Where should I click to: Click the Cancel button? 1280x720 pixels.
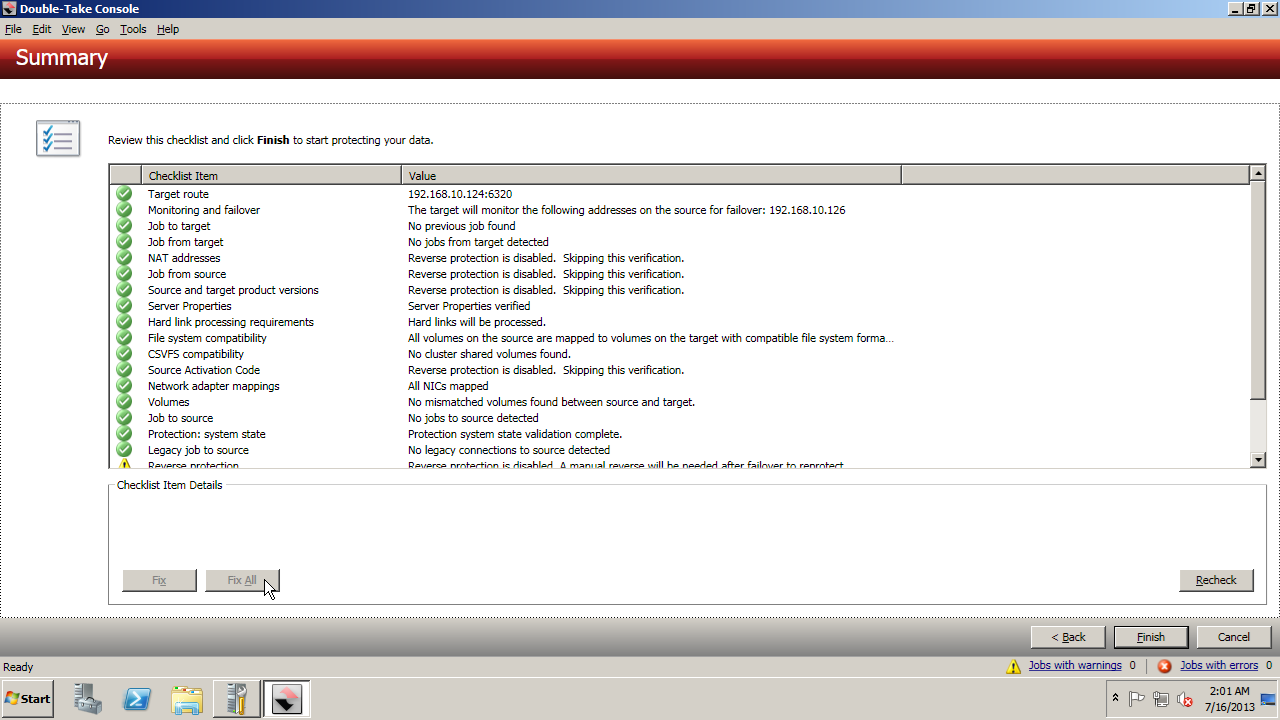pos(1234,637)
